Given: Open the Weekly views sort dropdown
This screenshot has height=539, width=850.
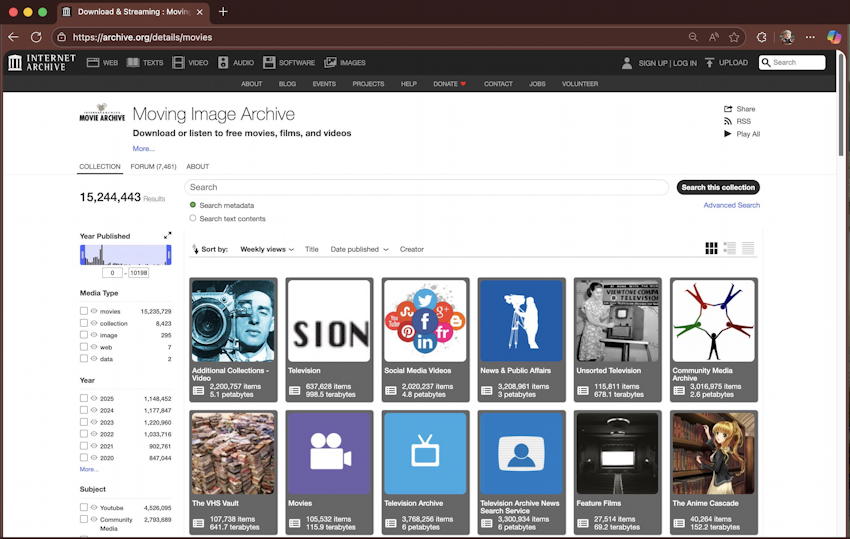Looking at the screenshot, I should [x=267, y=249].
